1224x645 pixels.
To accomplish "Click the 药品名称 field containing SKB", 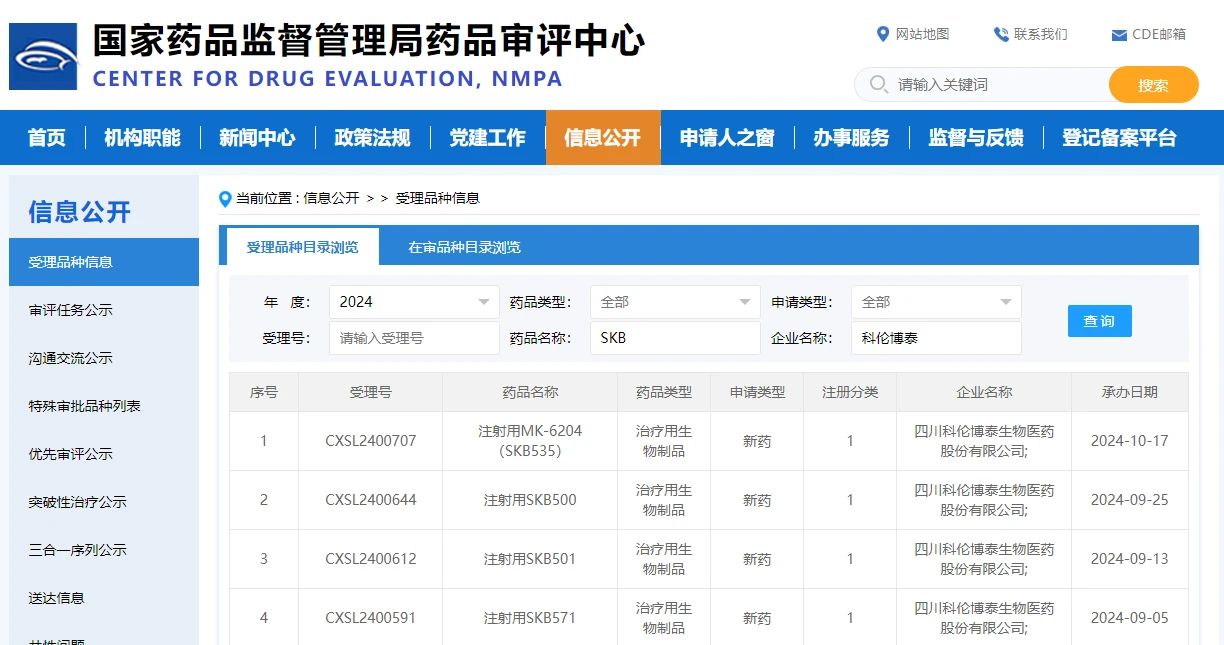I will [675, 338].
